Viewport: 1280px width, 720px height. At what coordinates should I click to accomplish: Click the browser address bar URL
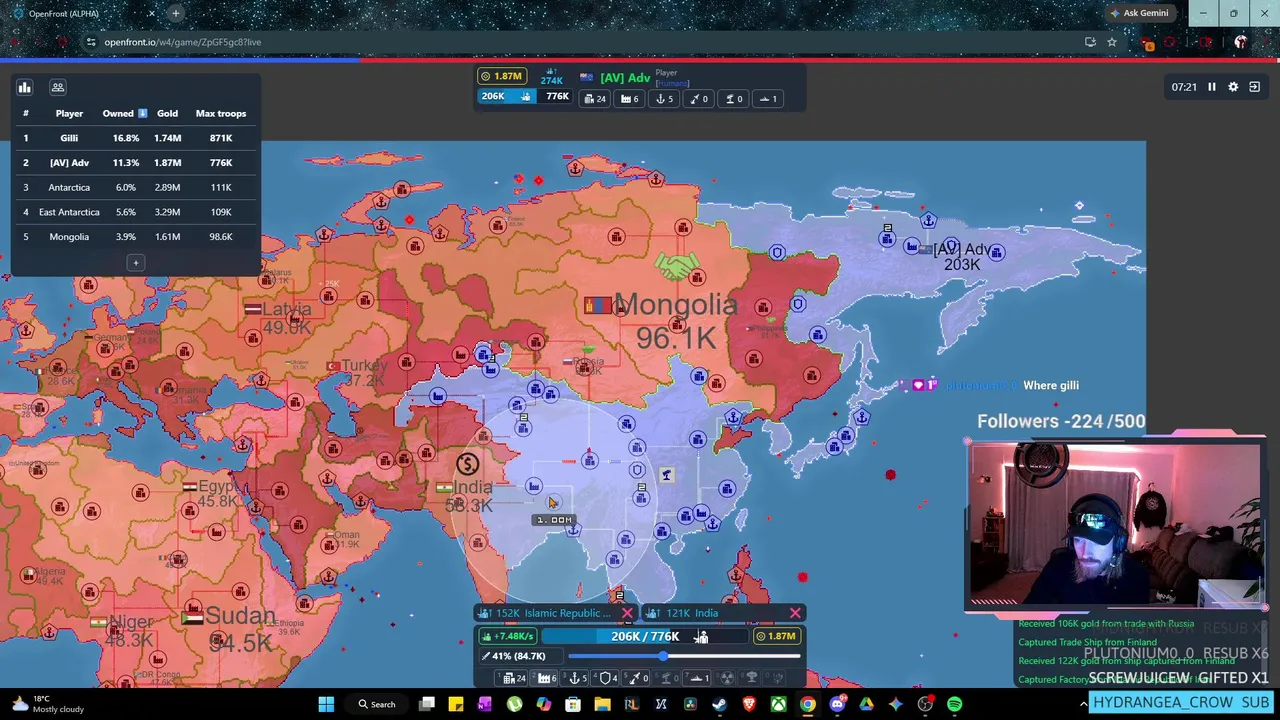pos(183,42)
